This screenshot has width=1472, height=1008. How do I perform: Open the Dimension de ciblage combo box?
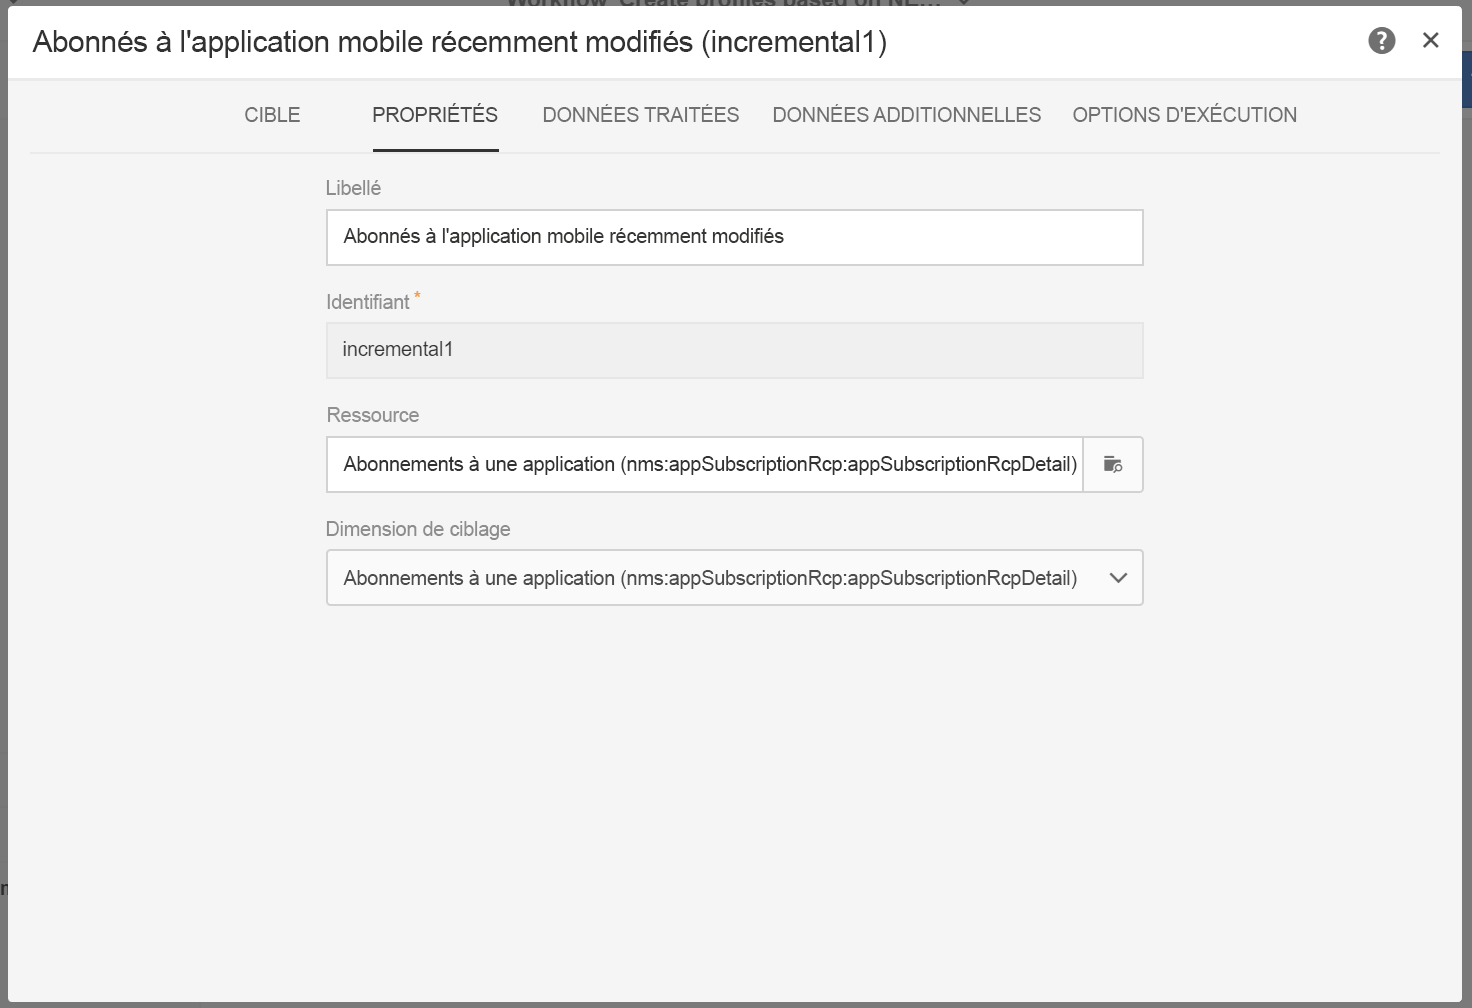(710, 578)
